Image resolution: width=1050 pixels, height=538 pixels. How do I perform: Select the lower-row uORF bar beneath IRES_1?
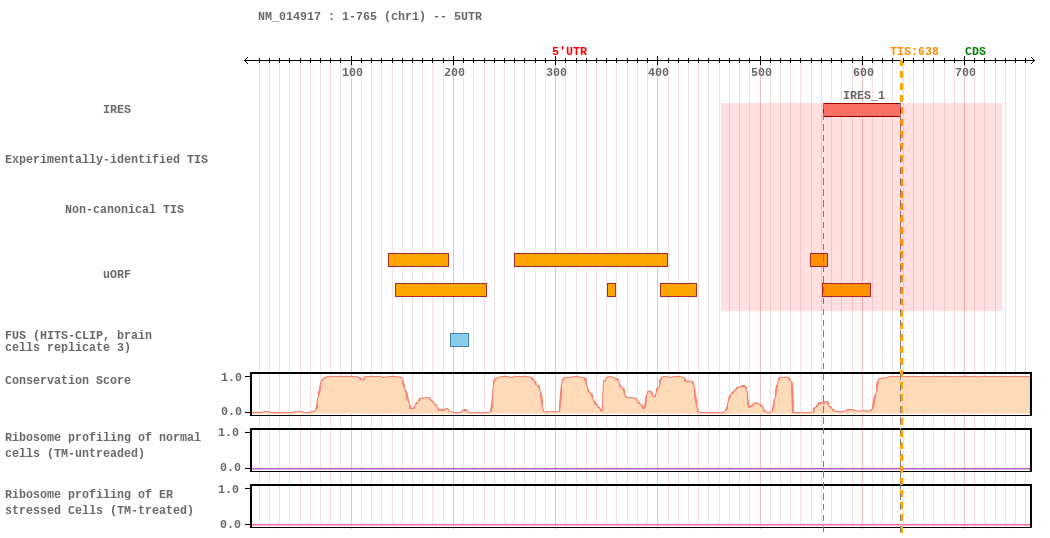pyautogui.click(x=846, y=290)
